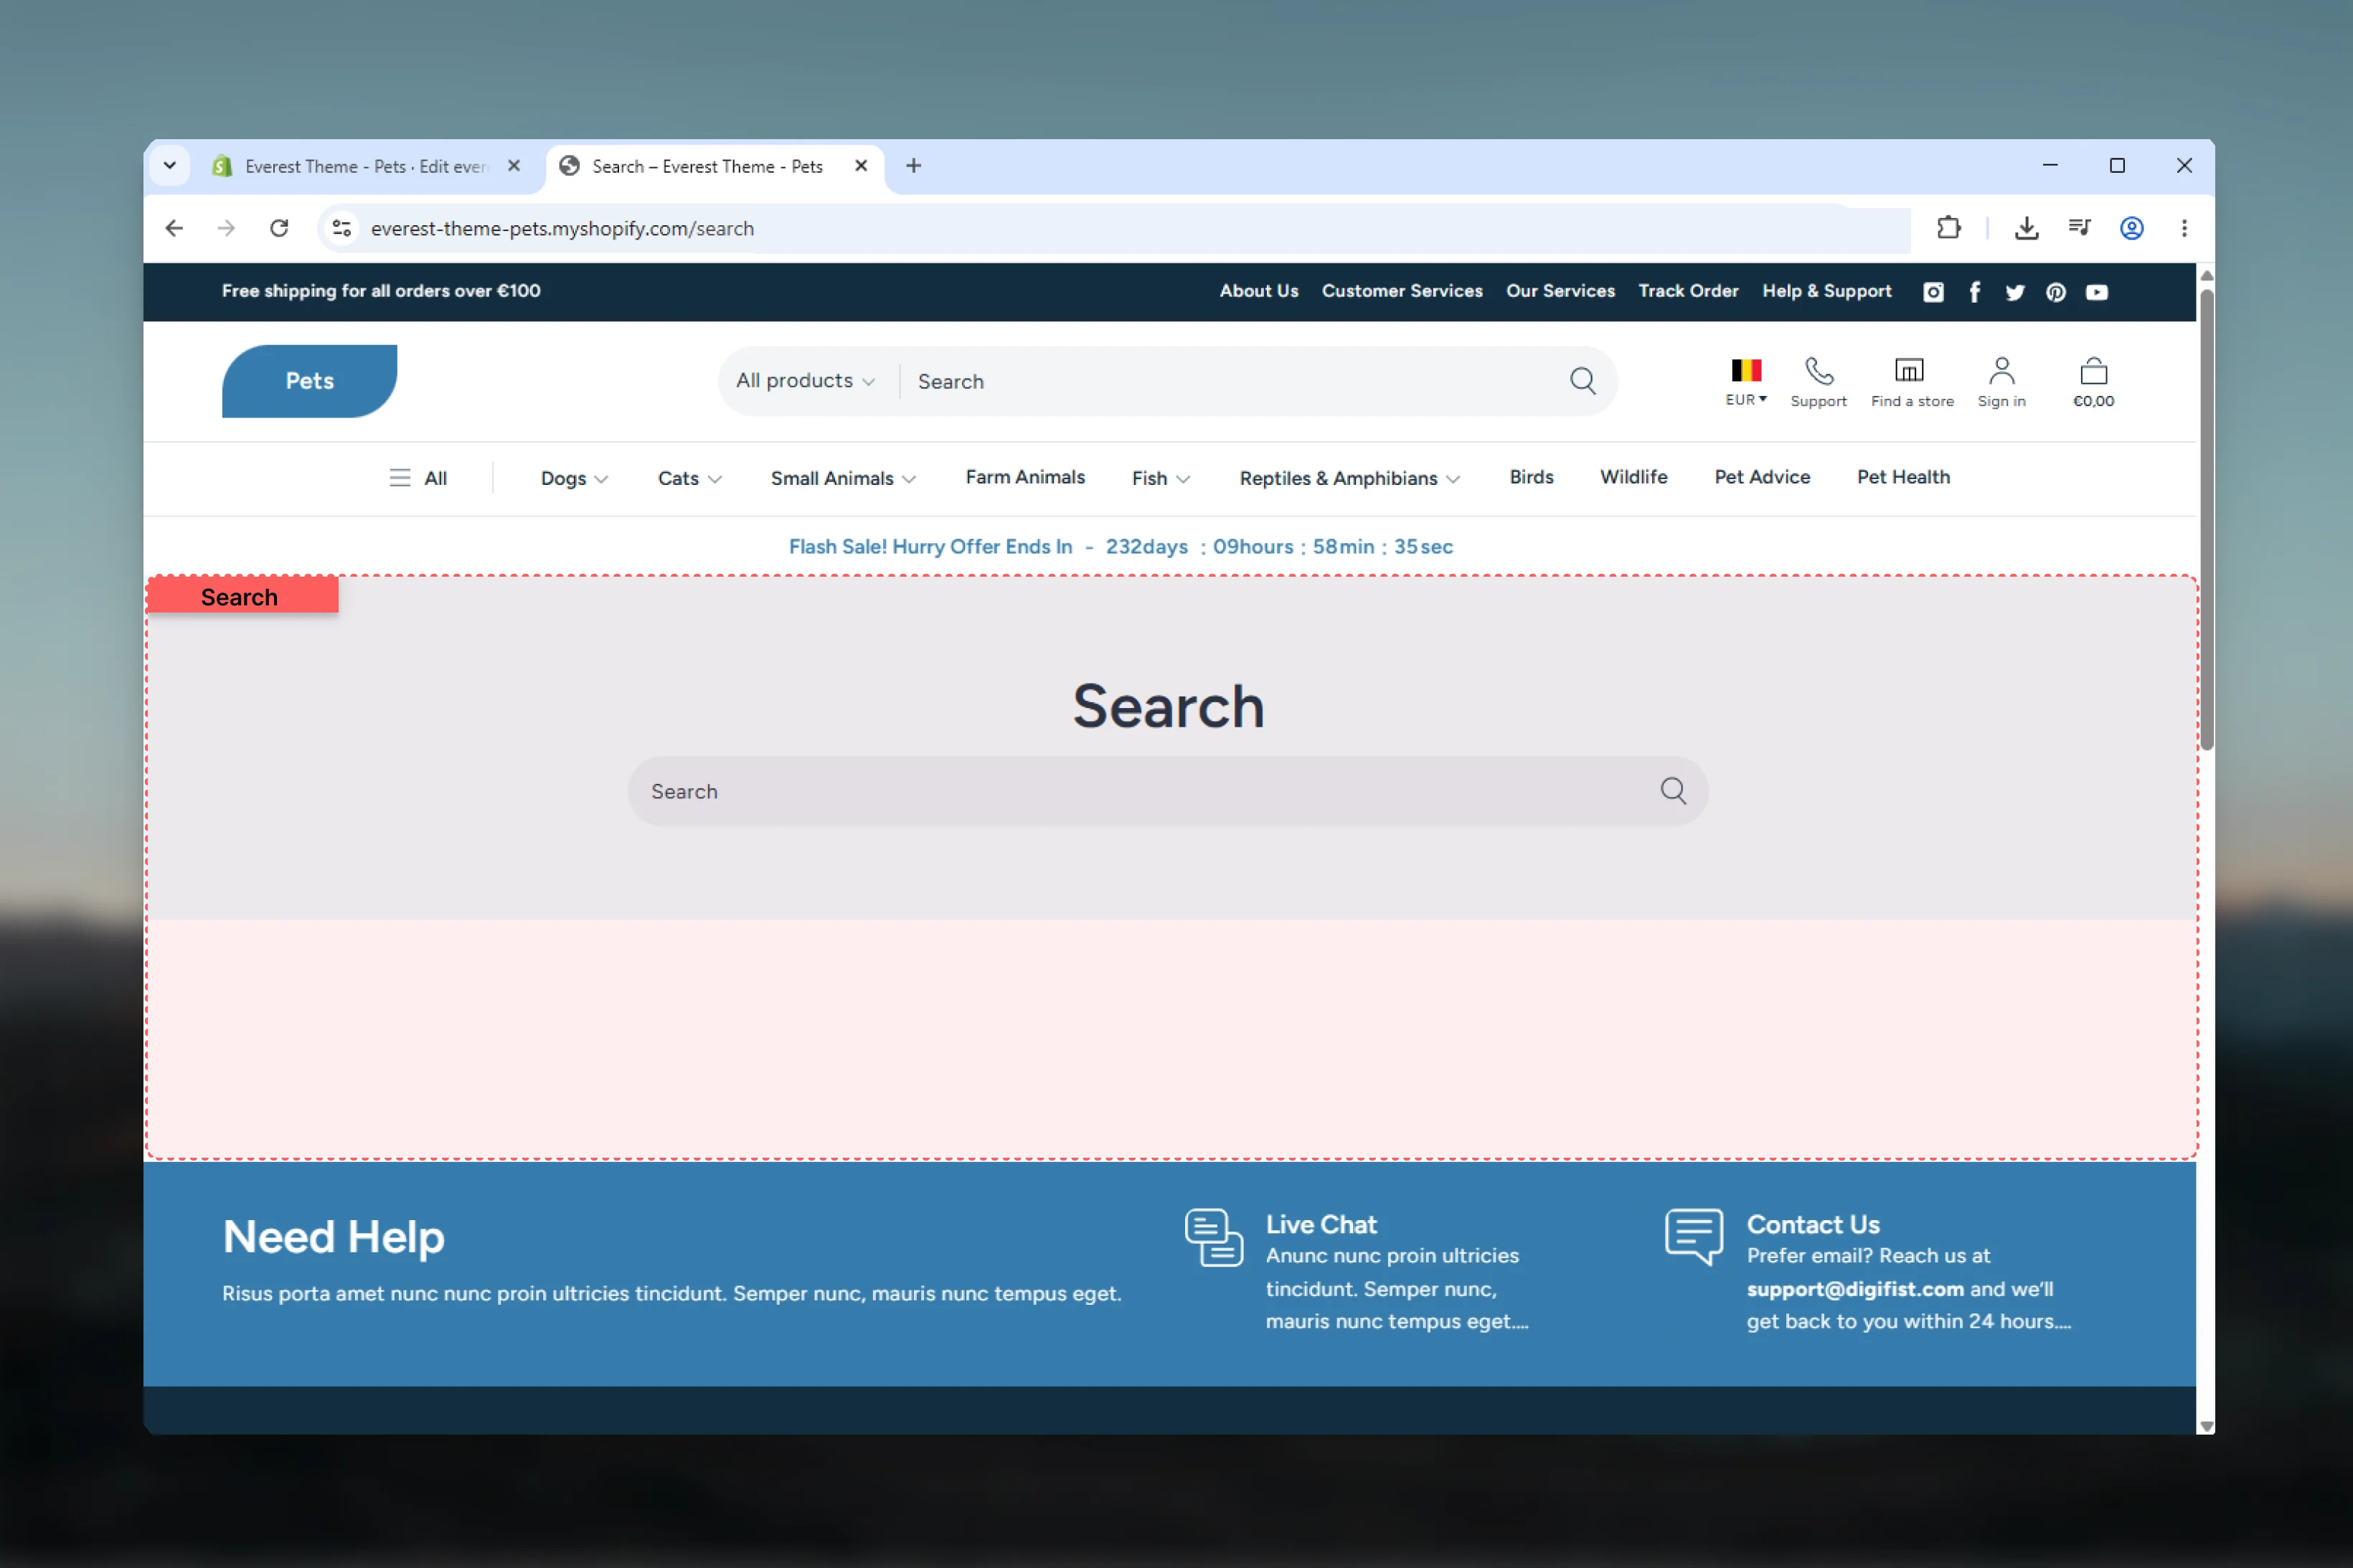Open the EUR currency selector

click(x=1745, y=399)
